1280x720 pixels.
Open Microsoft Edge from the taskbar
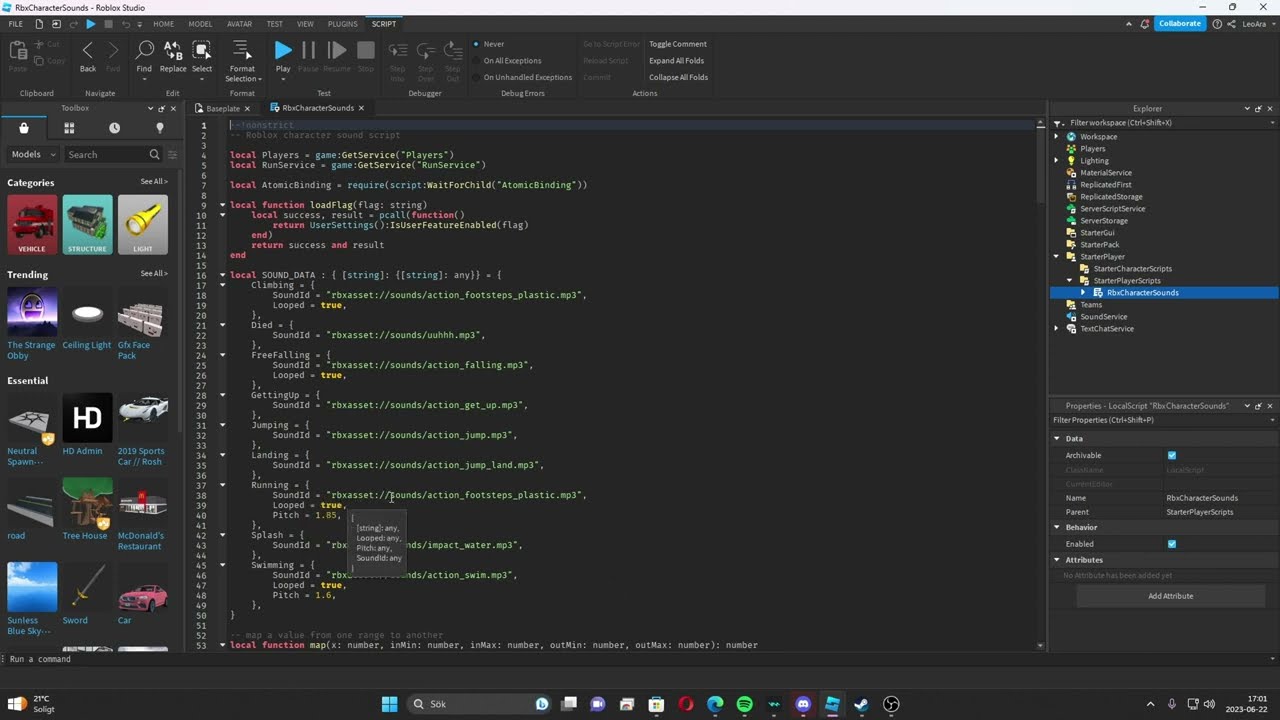pyautogui.click(x=715, y=704)
